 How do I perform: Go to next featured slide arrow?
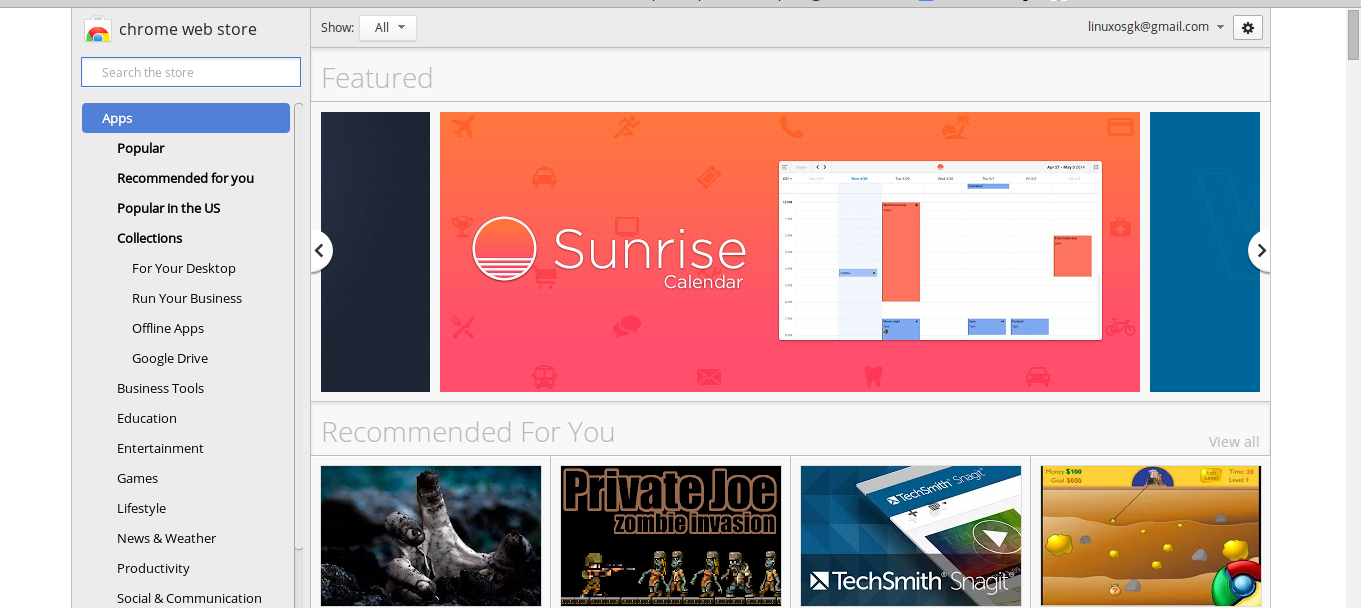click(x=1260, y=251)
